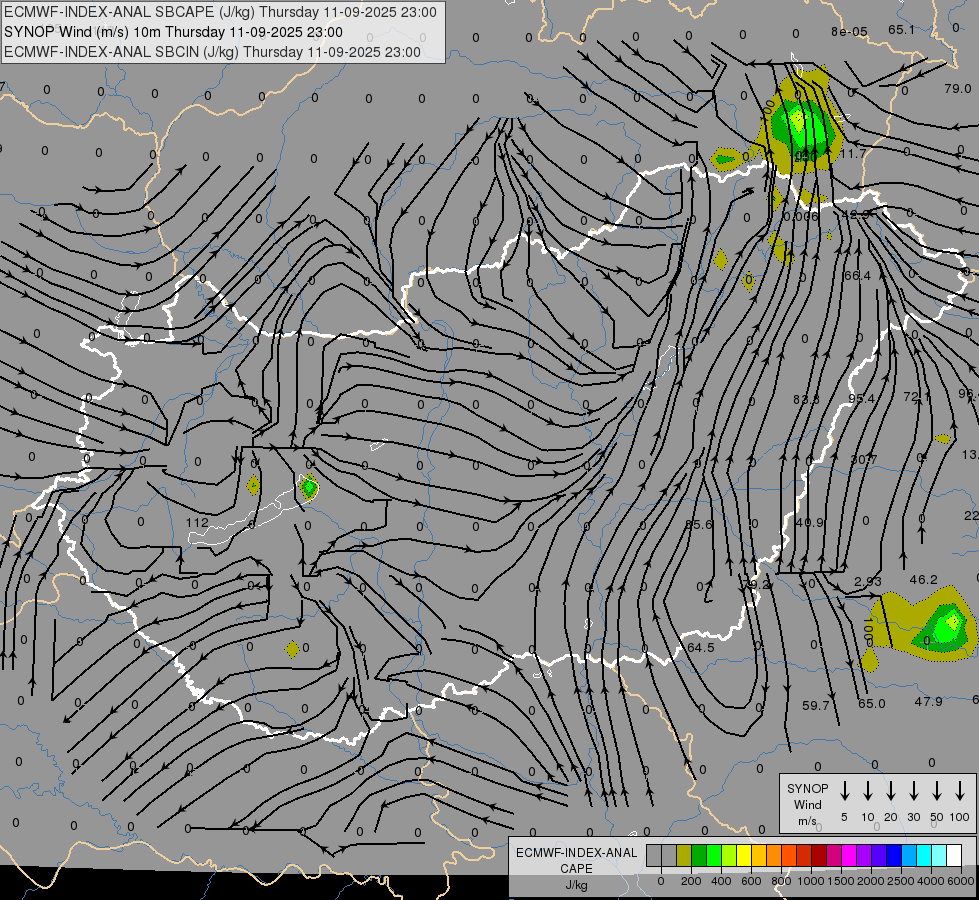The image size is (979, 900).
Task: Click the 6000 tick label in legend
Action: [962, 881]
